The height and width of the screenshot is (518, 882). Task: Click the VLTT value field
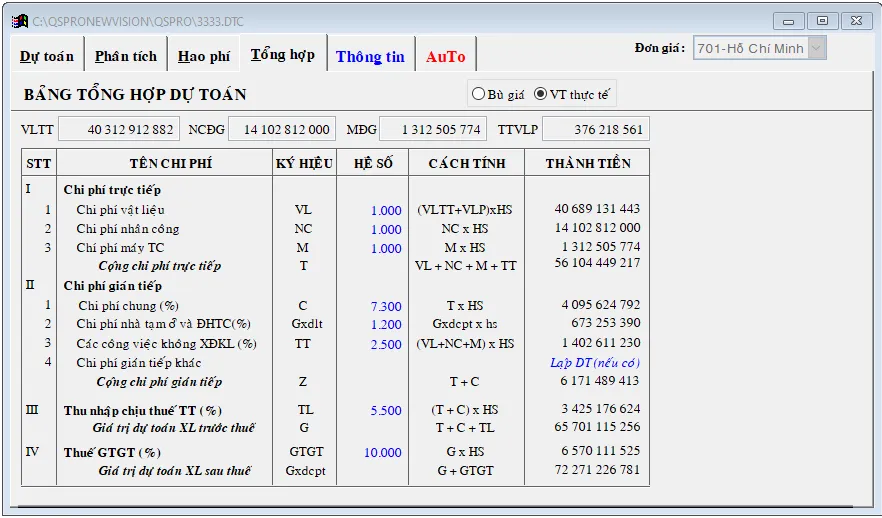click(119, 129)
